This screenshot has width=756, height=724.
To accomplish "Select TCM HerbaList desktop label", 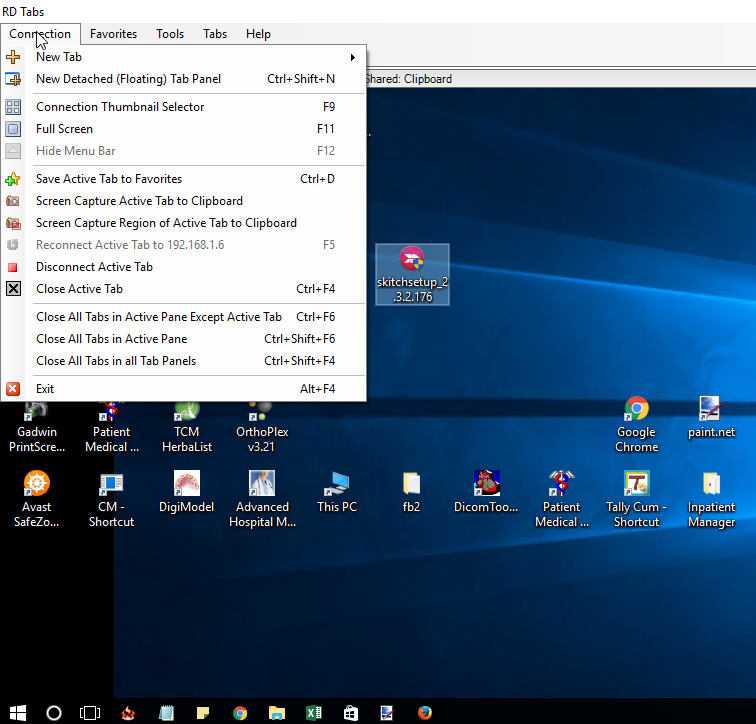I will (x=187, y=439).
